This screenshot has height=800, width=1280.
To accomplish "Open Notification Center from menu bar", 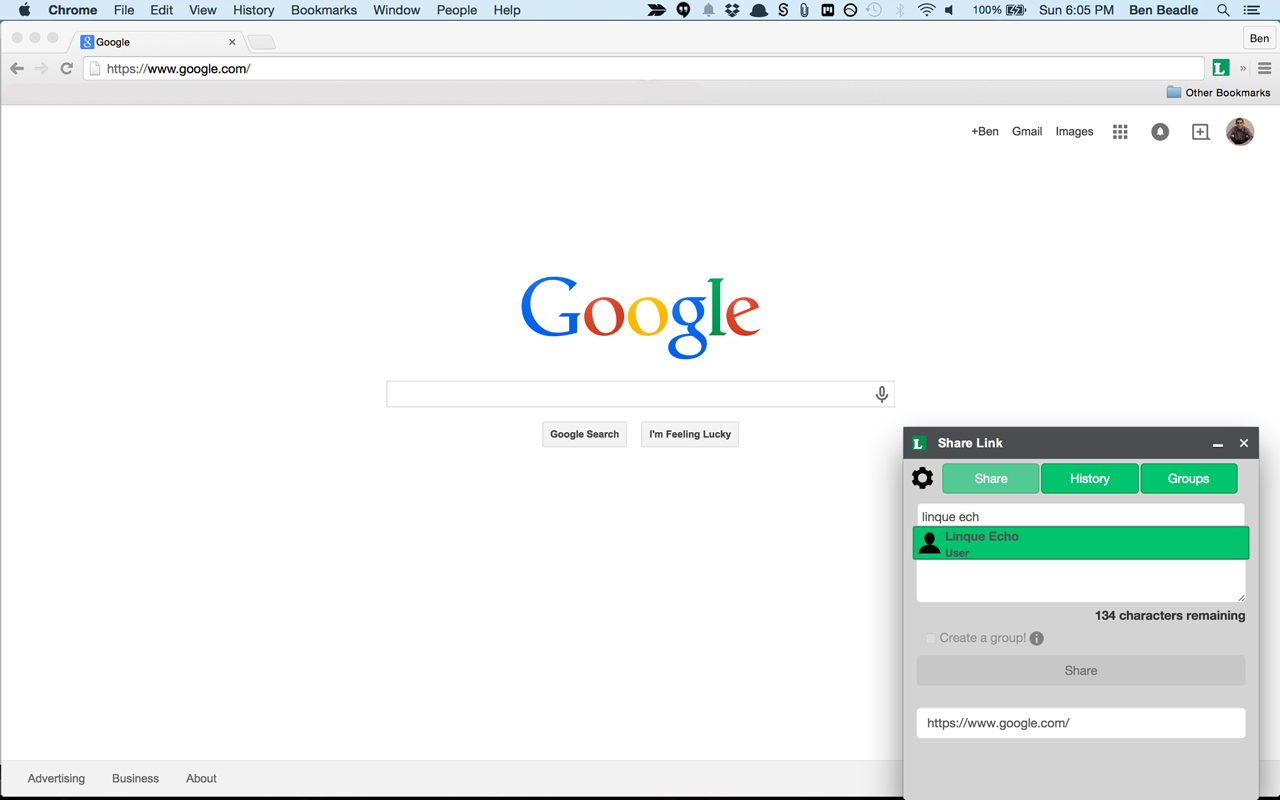I will [x=1251, y=10].
